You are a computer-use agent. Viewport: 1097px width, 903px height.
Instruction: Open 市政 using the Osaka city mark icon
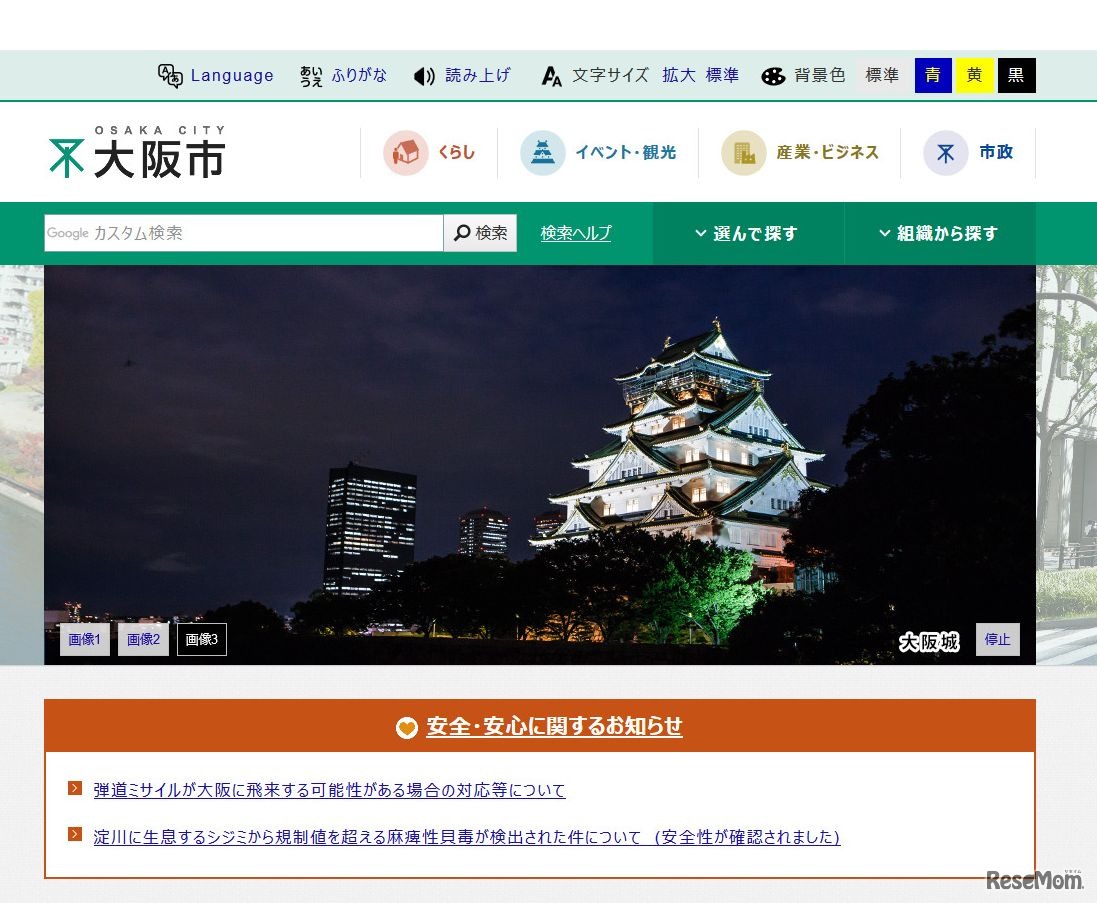[944, 152]
